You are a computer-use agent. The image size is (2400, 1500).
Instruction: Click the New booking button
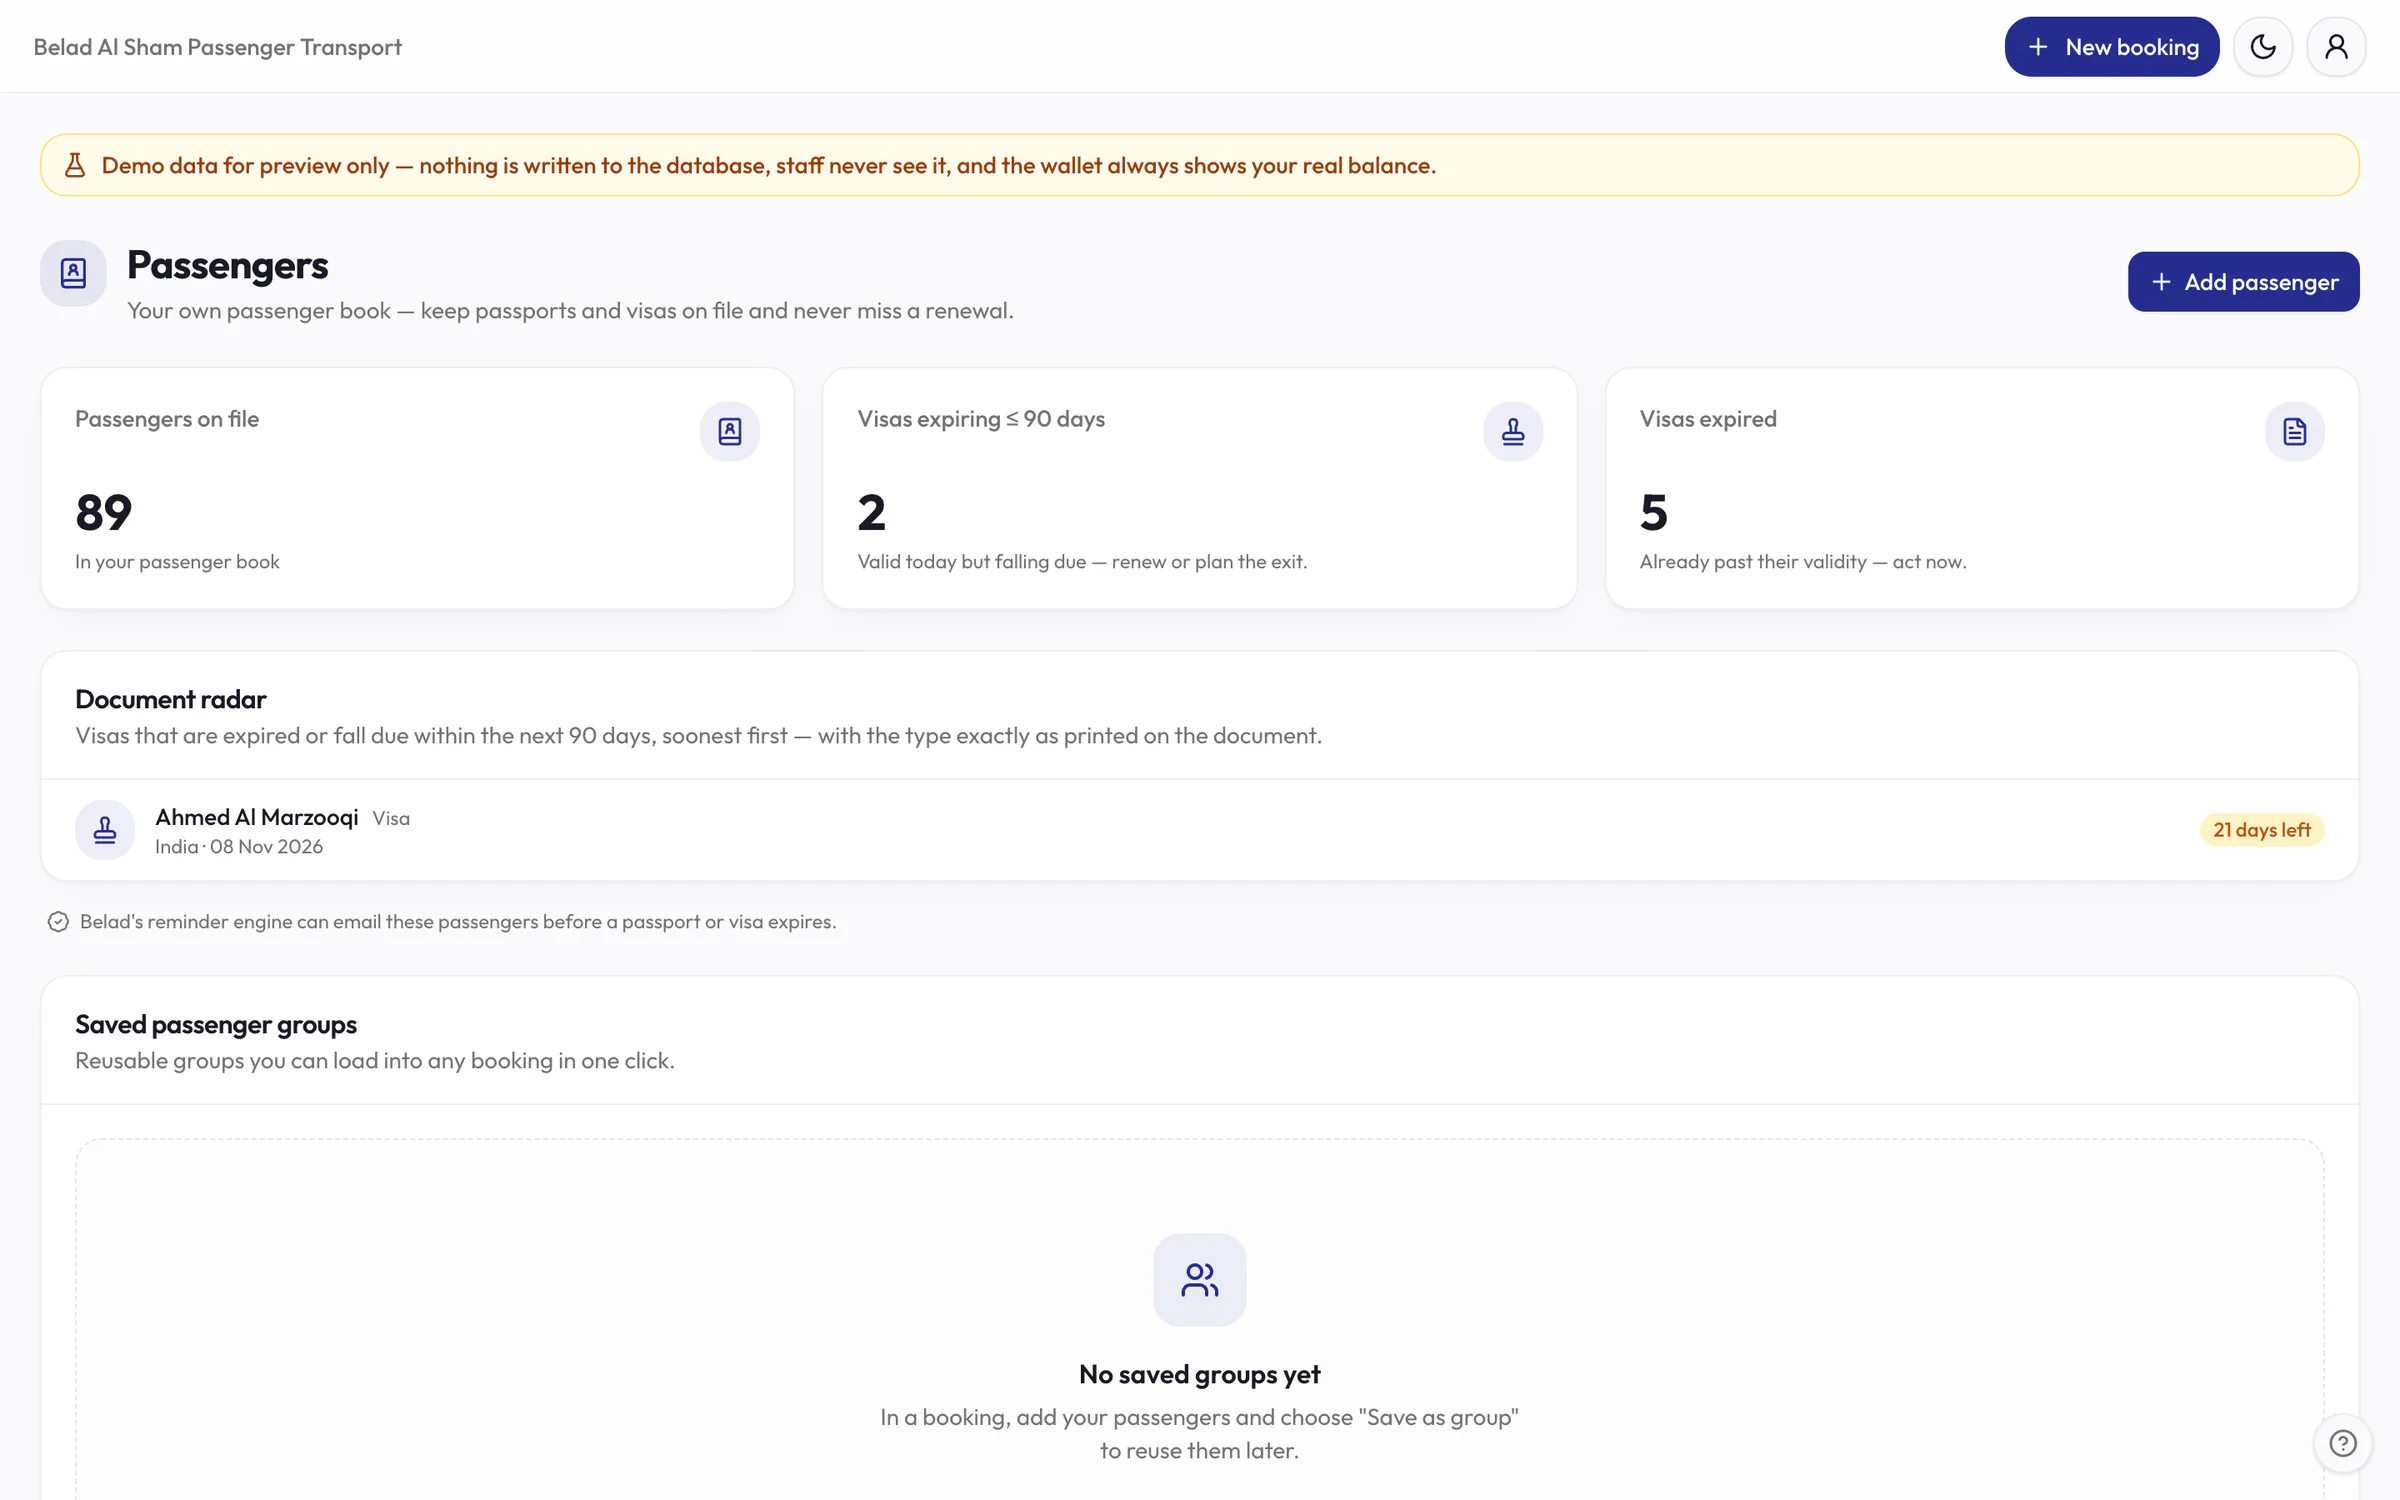click(x=2111, y=47)
